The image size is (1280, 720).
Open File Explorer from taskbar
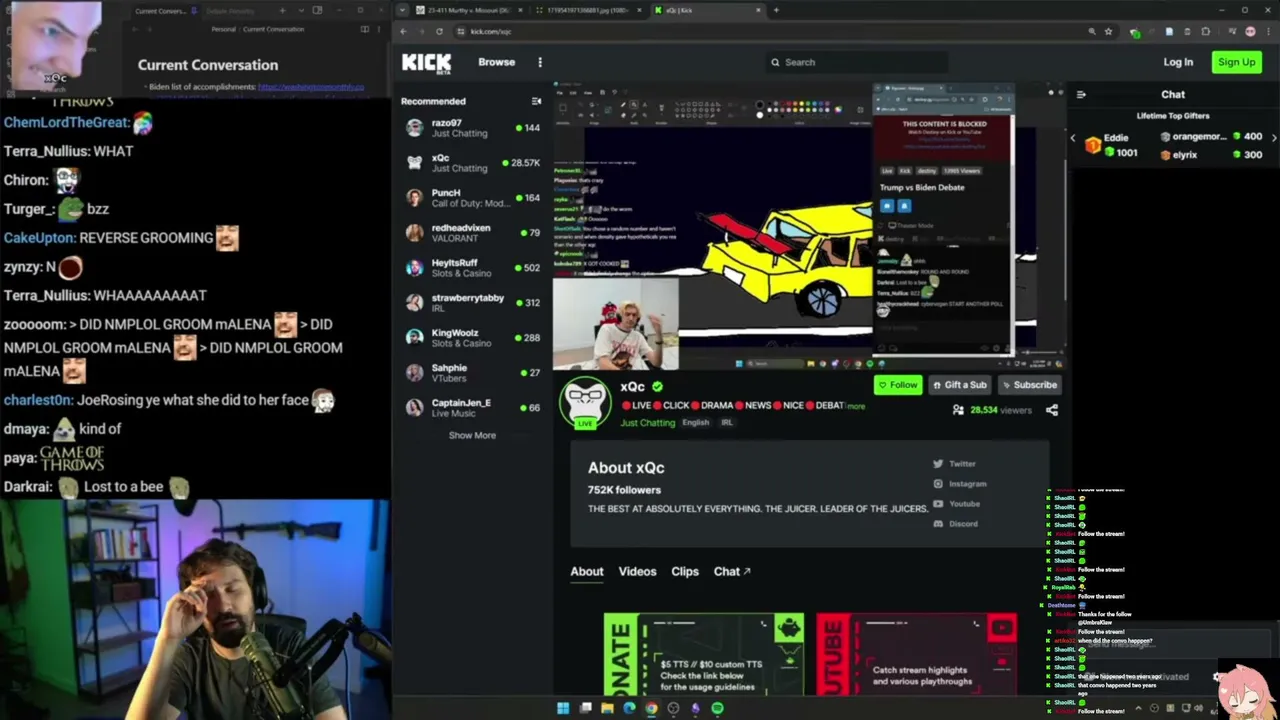(x=607, y=708)
